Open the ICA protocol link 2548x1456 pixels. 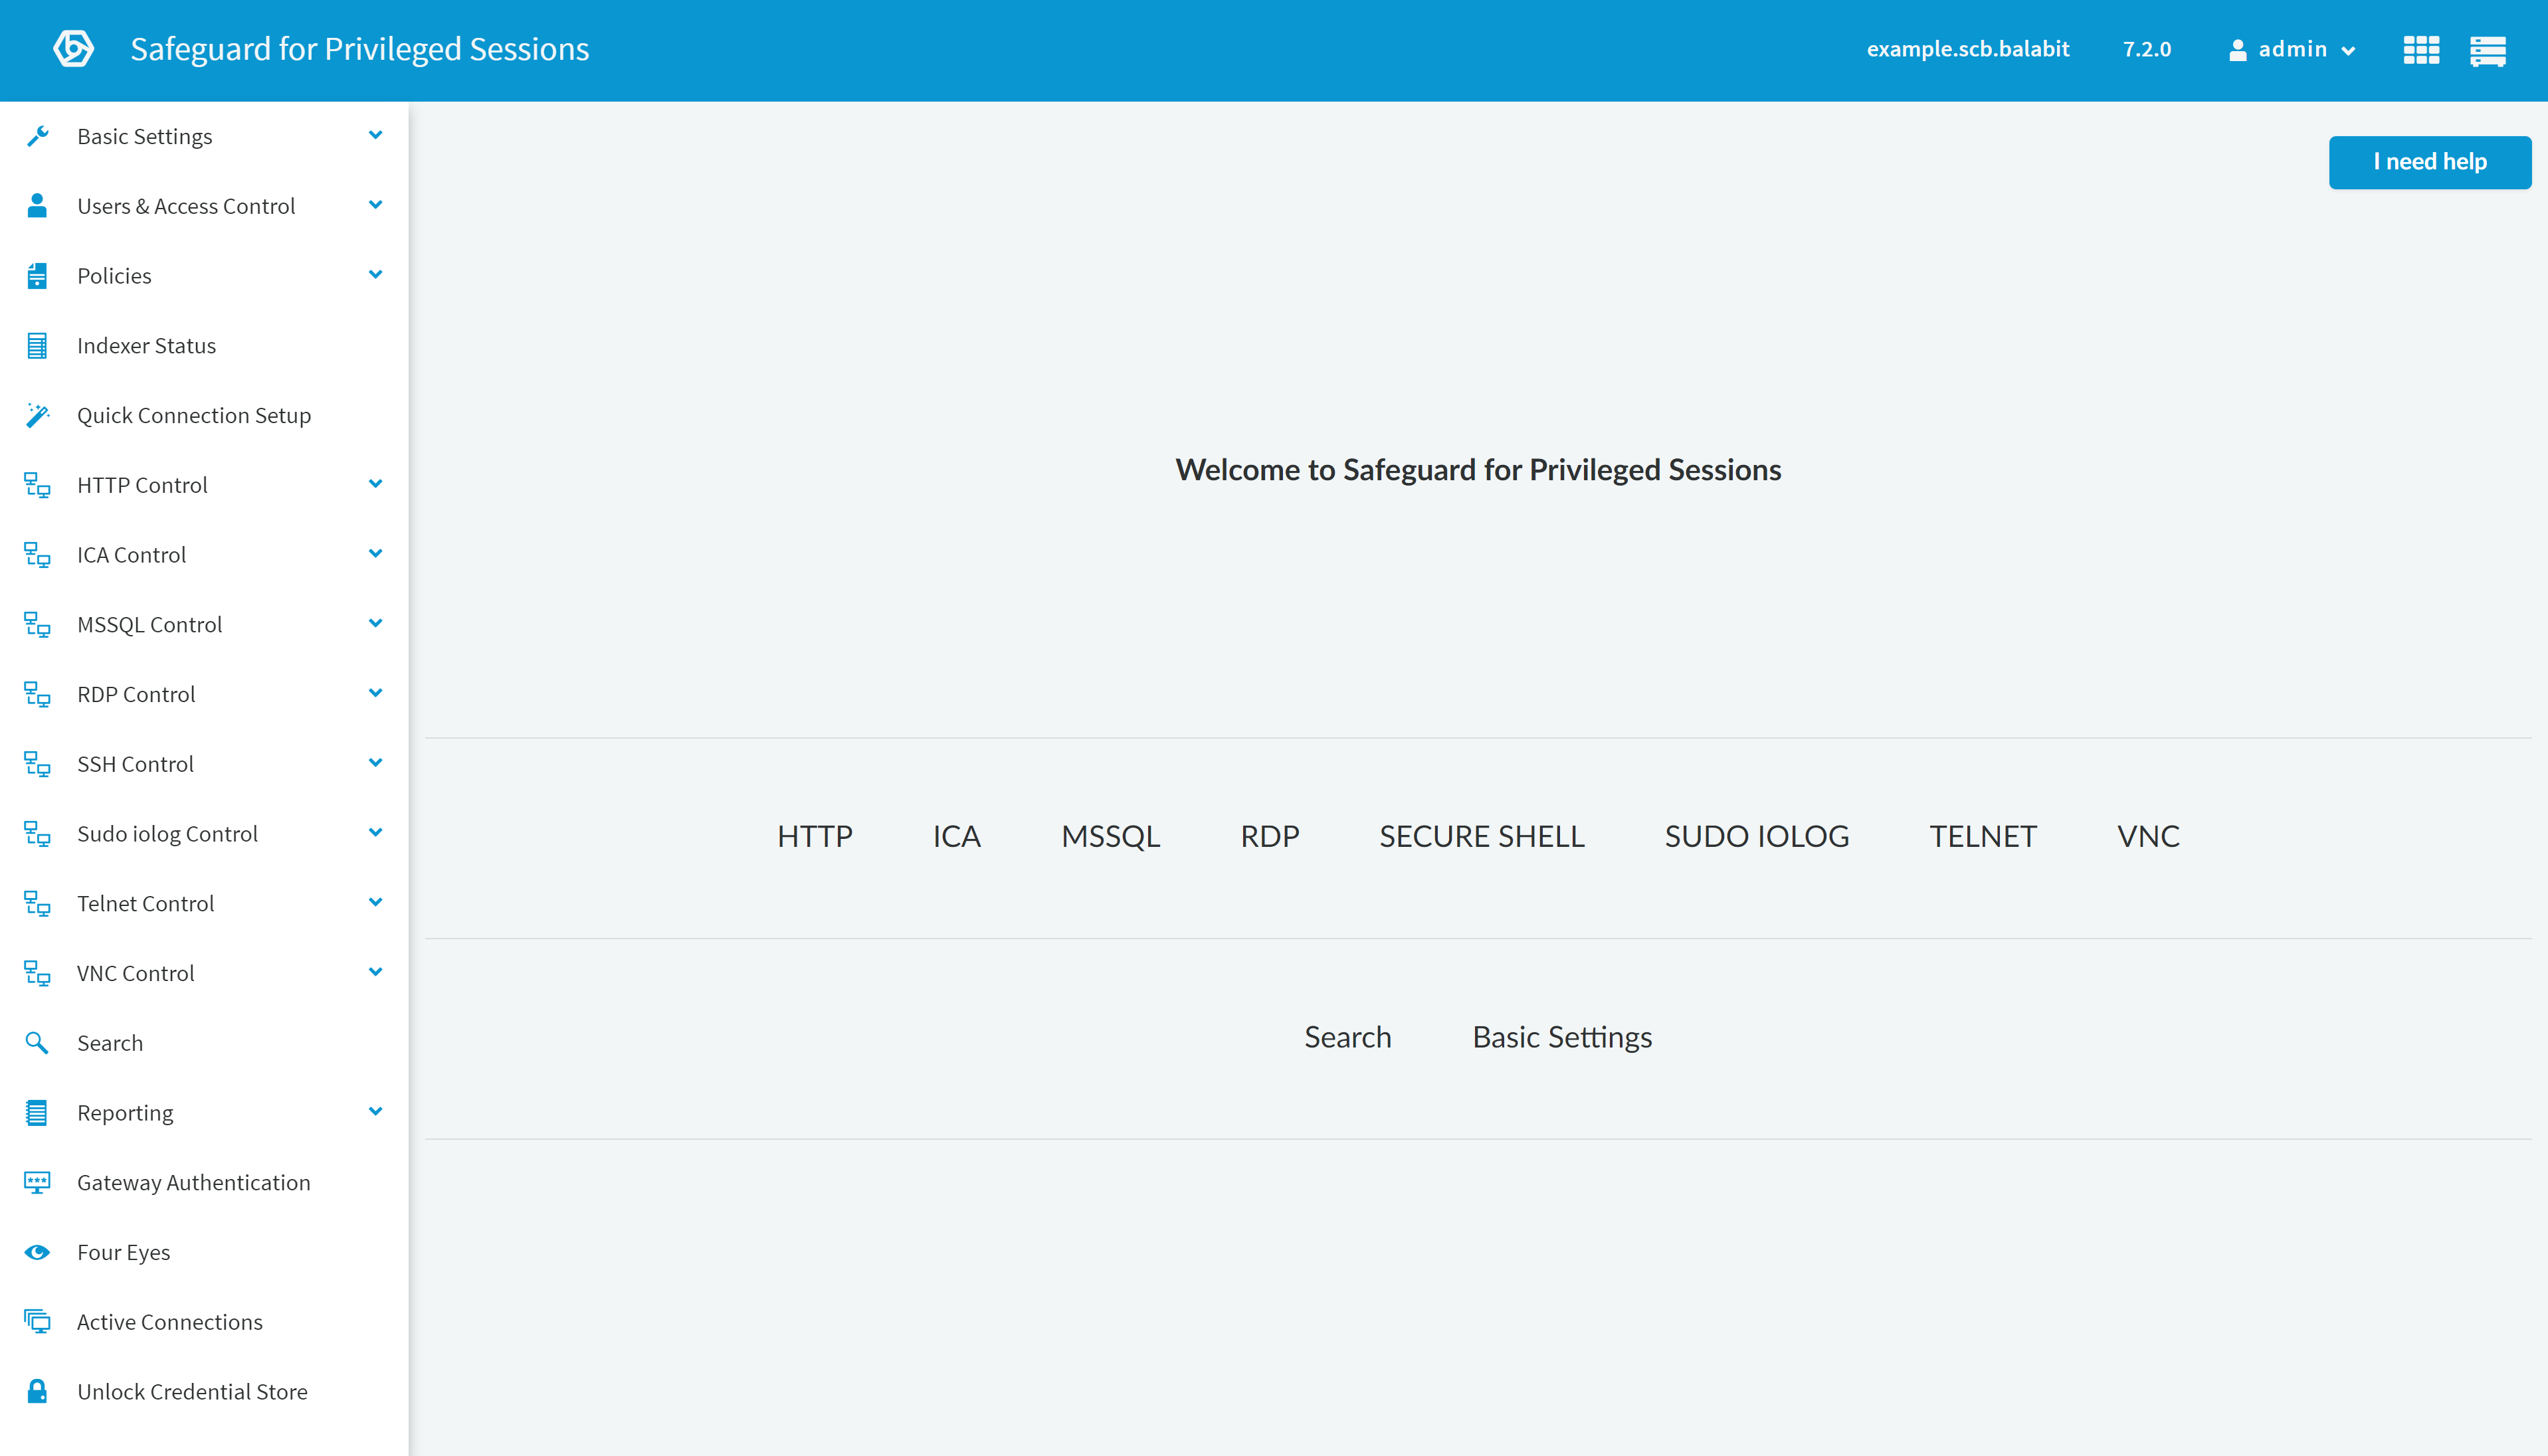pyautogui.click(x=957, y=837)
